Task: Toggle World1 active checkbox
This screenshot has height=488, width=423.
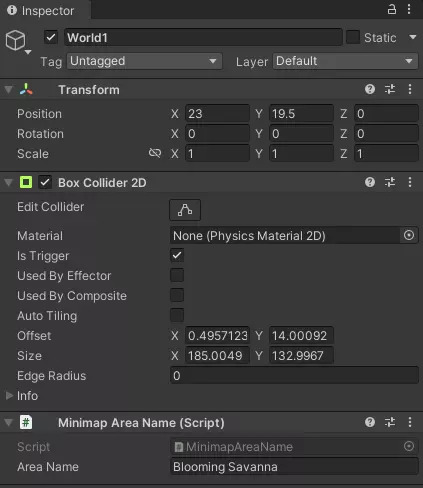Action: pos(51,37)
